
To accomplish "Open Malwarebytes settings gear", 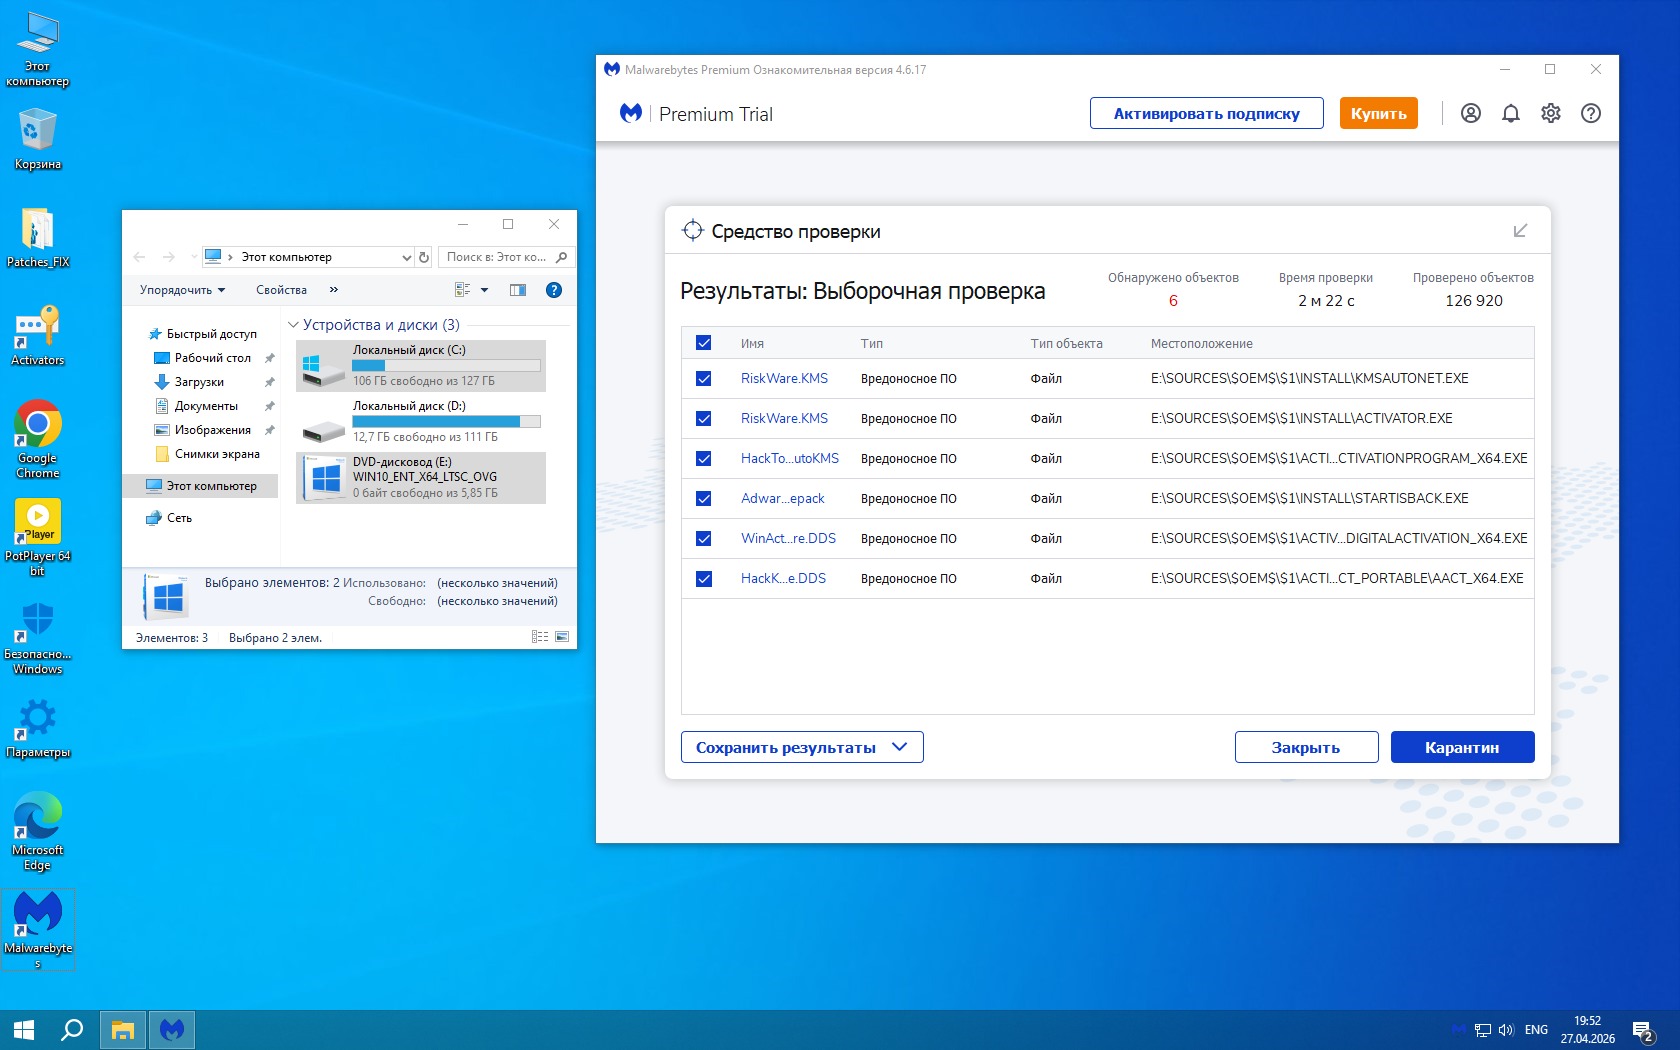I will 1550,113.
